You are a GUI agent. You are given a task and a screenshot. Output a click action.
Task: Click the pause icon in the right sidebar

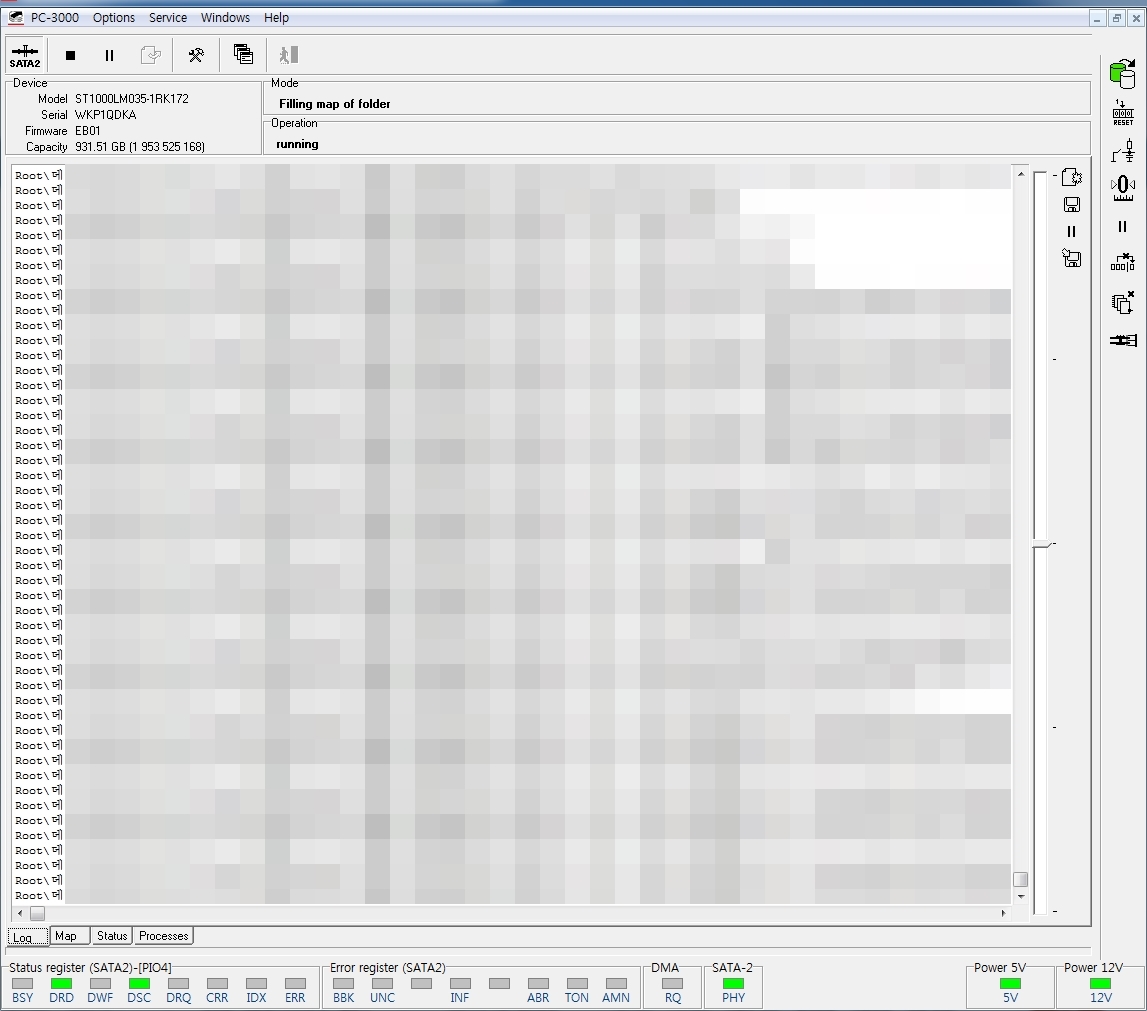pyautogui.click(x=1123, y=227)
